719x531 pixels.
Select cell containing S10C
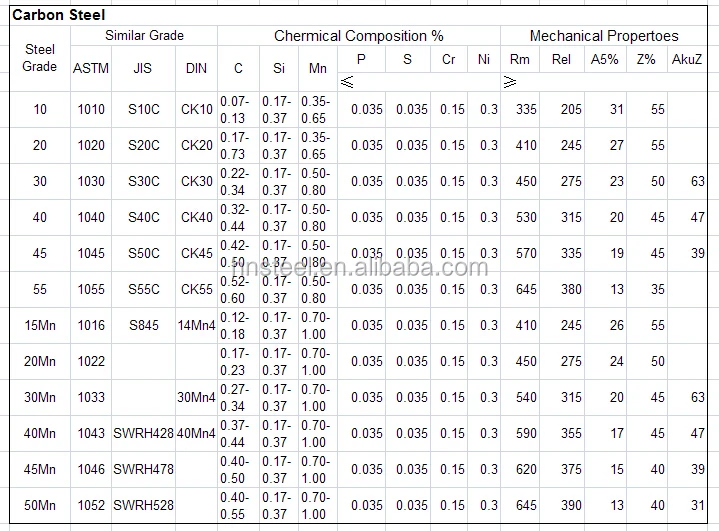pos(143,110)
